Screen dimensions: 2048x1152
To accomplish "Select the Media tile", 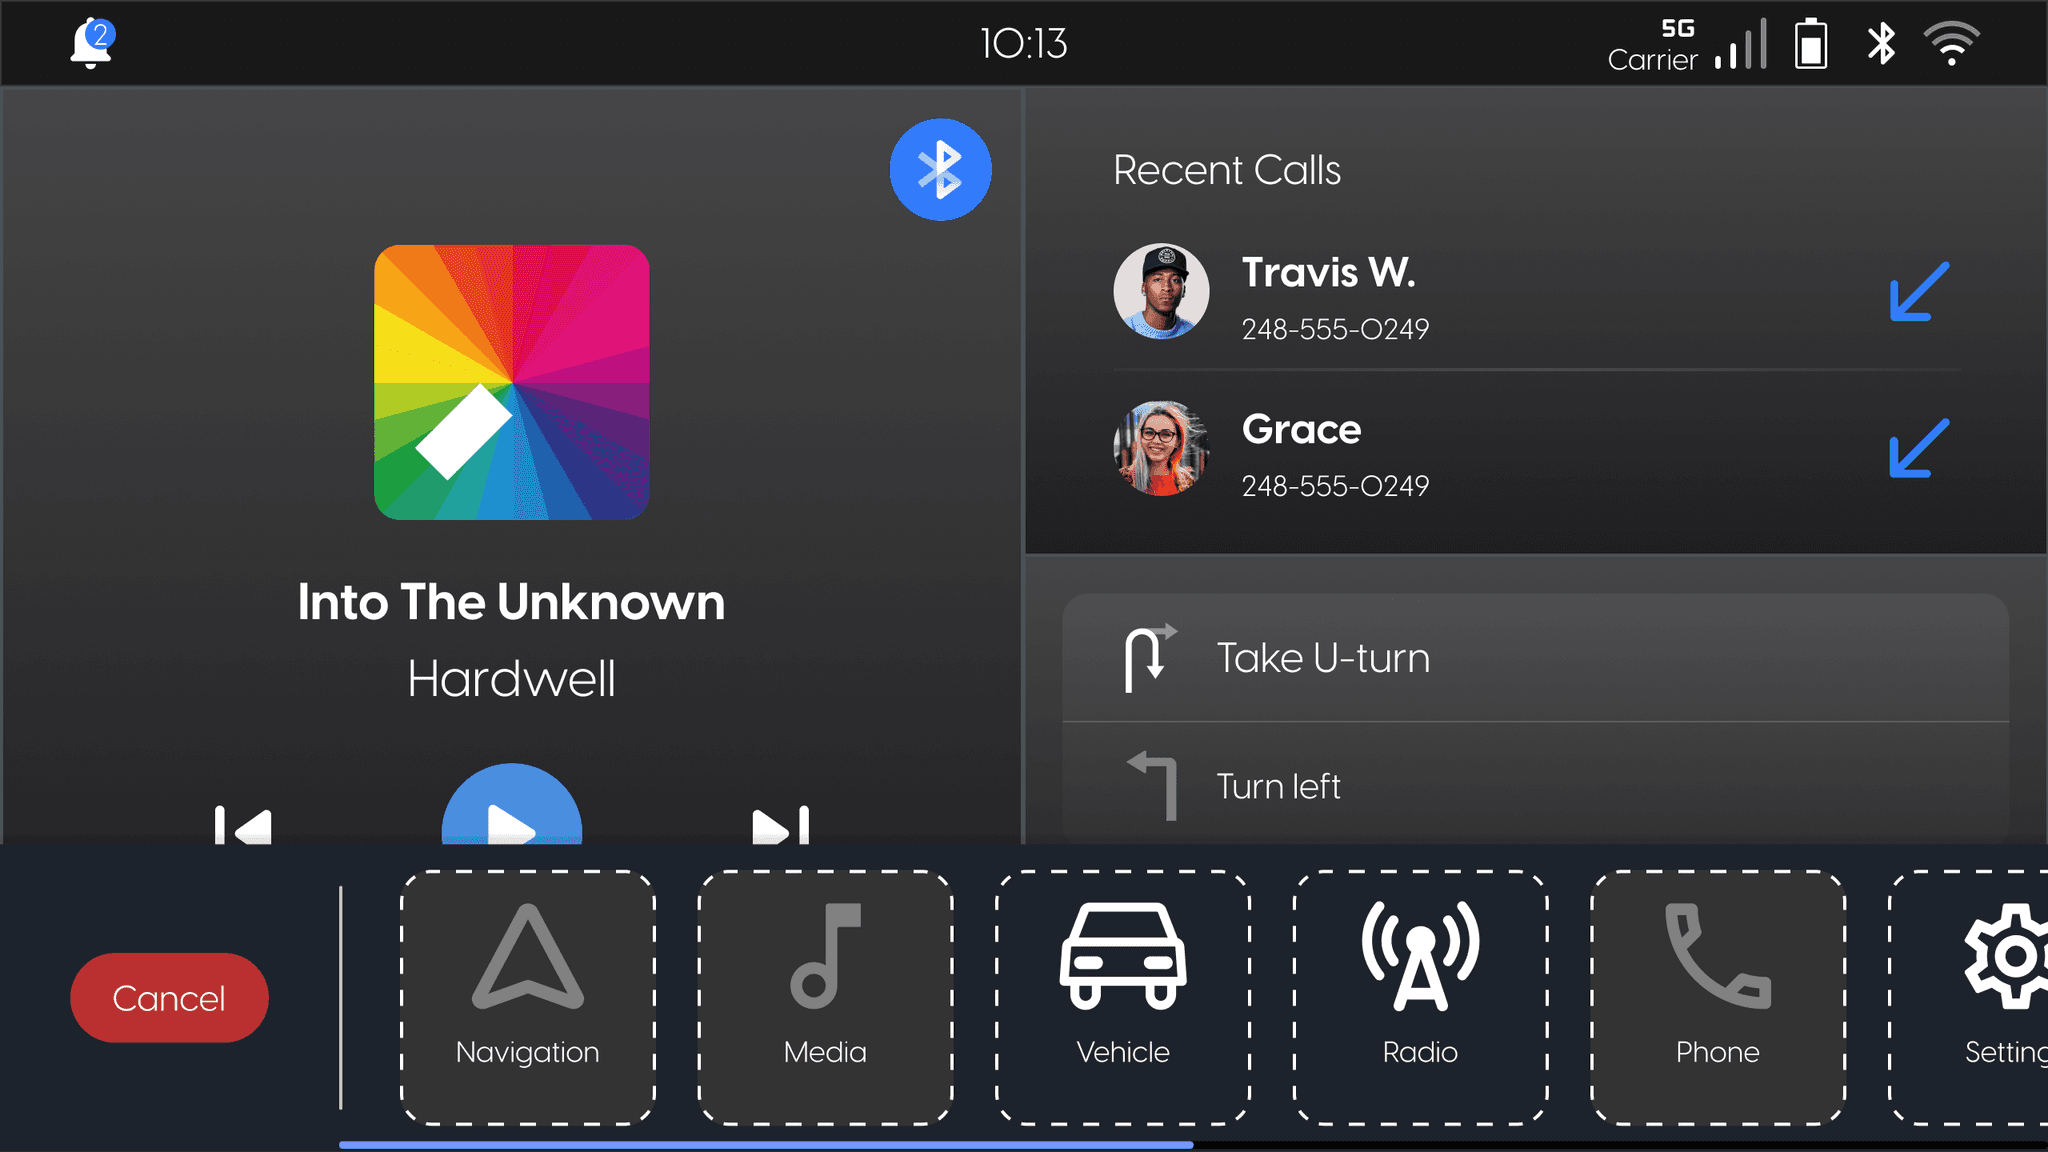I will pos(825,997).
